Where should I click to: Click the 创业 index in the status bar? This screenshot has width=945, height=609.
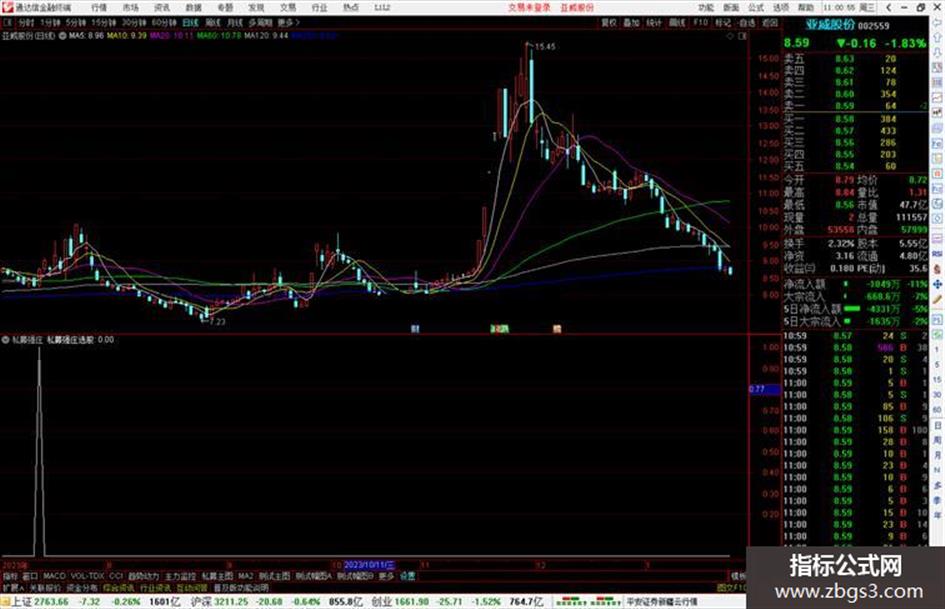point(381,602)
